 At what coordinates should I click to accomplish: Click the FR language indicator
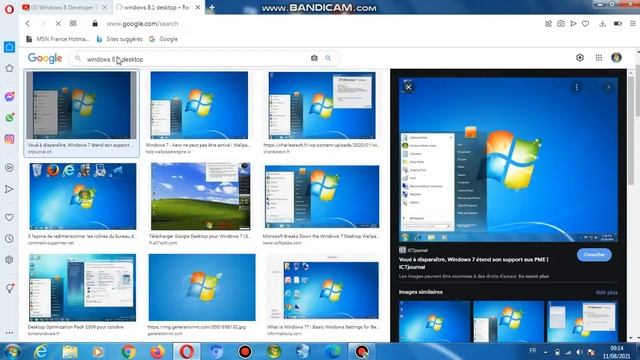pos(533,351)
